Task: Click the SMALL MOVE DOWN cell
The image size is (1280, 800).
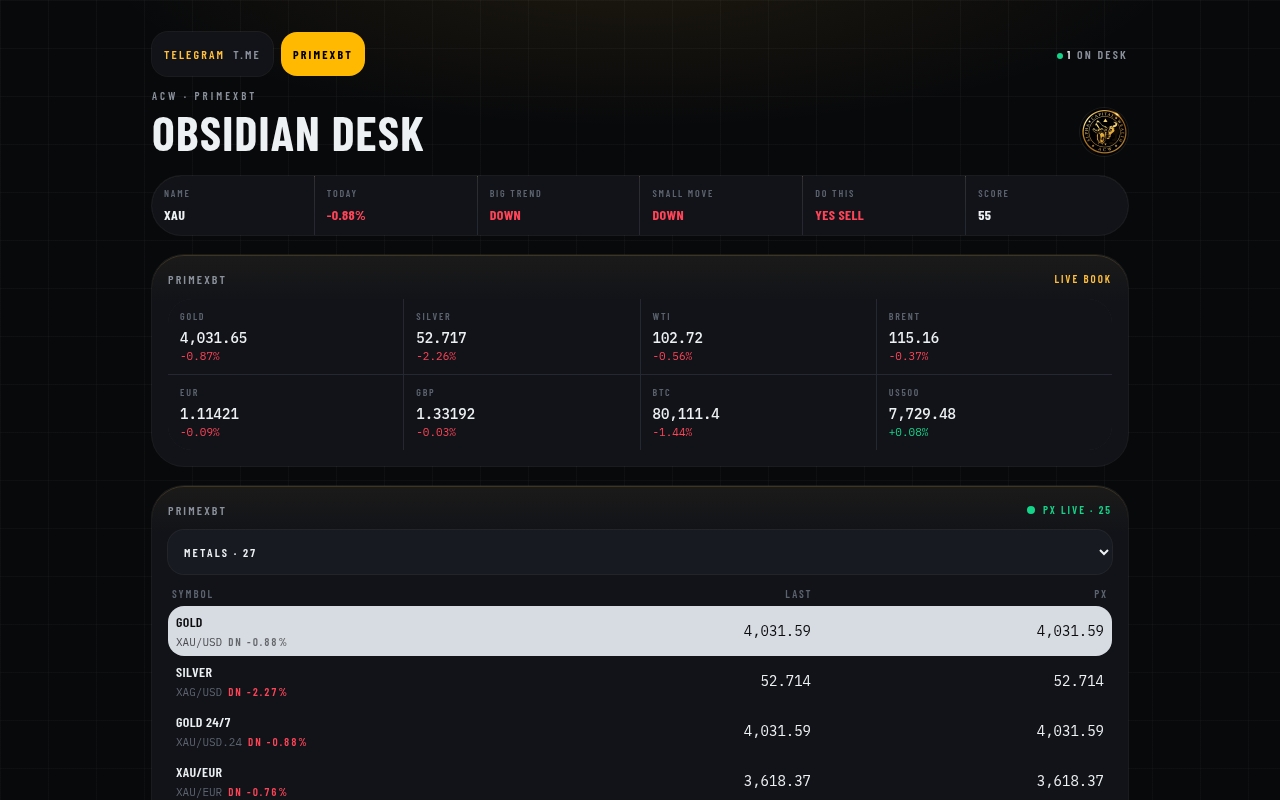Action: [x=721, y=205]
